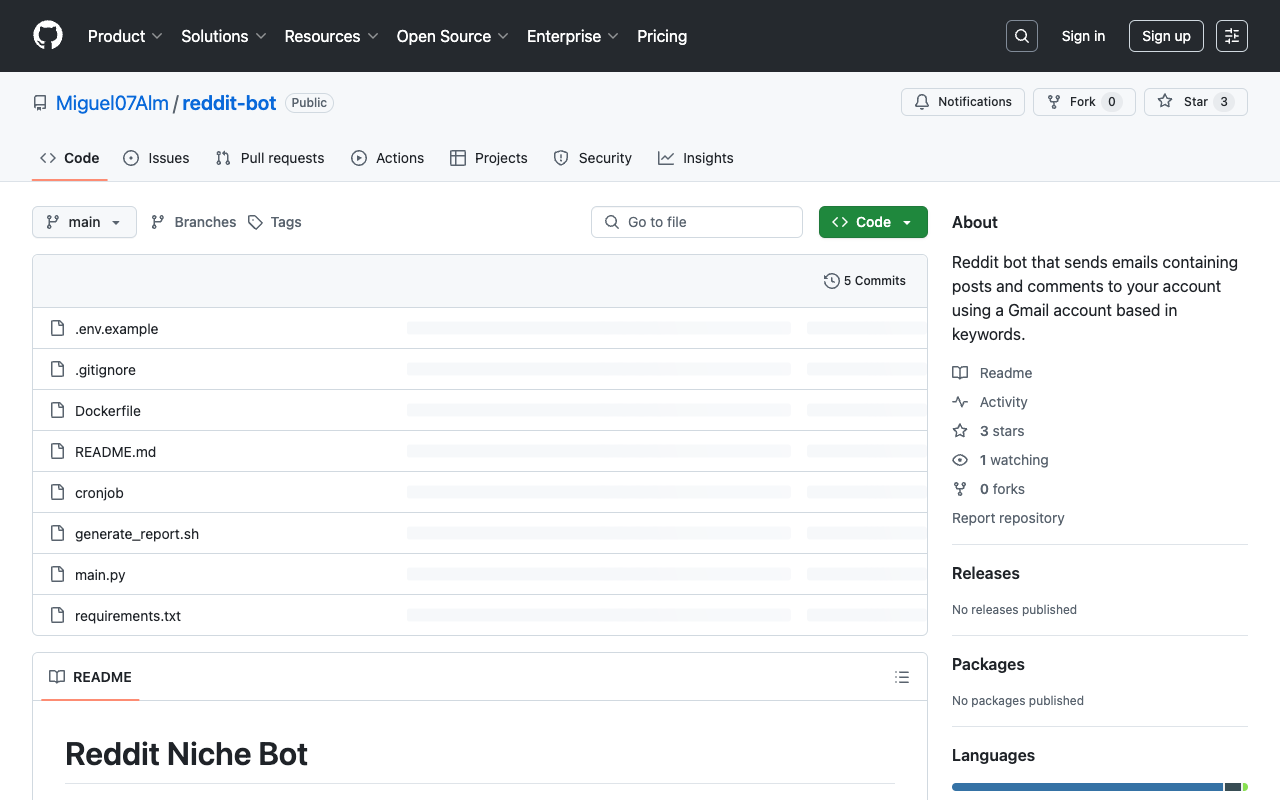This screenshot has height=800, width=1280.
Task: Click the history clock icon by 5 Commits
Action: click(831, 281)
